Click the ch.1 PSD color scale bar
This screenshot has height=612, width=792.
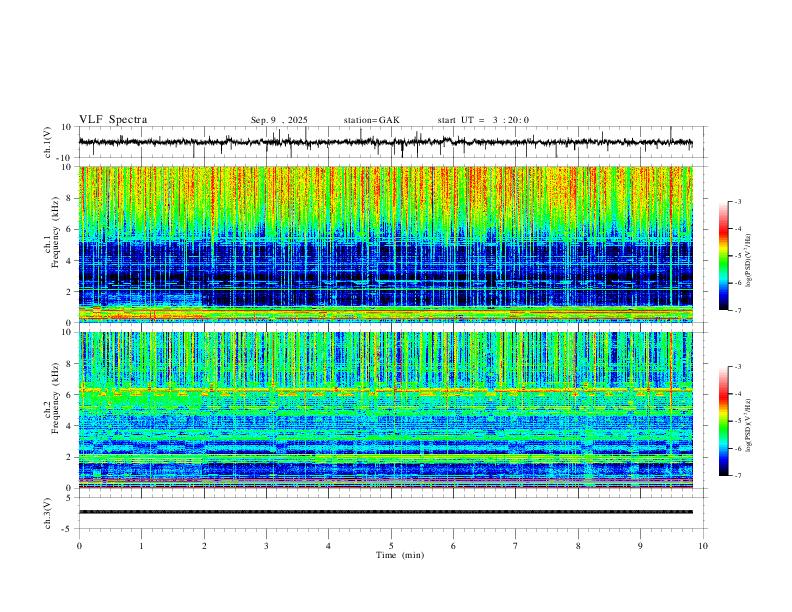(x=724, y=256)
